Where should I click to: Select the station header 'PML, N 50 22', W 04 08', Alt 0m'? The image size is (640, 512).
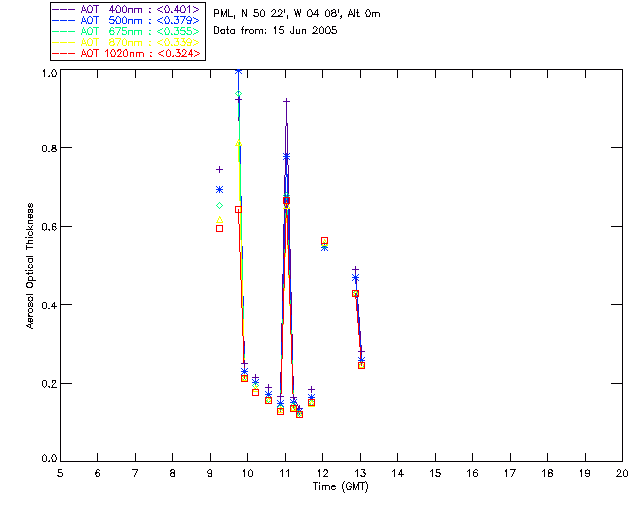tap(297, 13)
